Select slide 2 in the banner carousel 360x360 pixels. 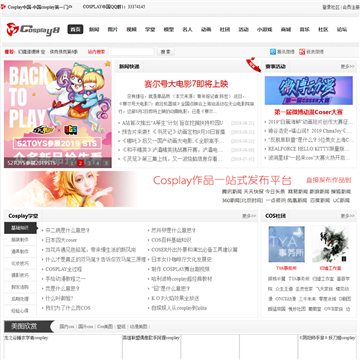[x=80, y=163]
